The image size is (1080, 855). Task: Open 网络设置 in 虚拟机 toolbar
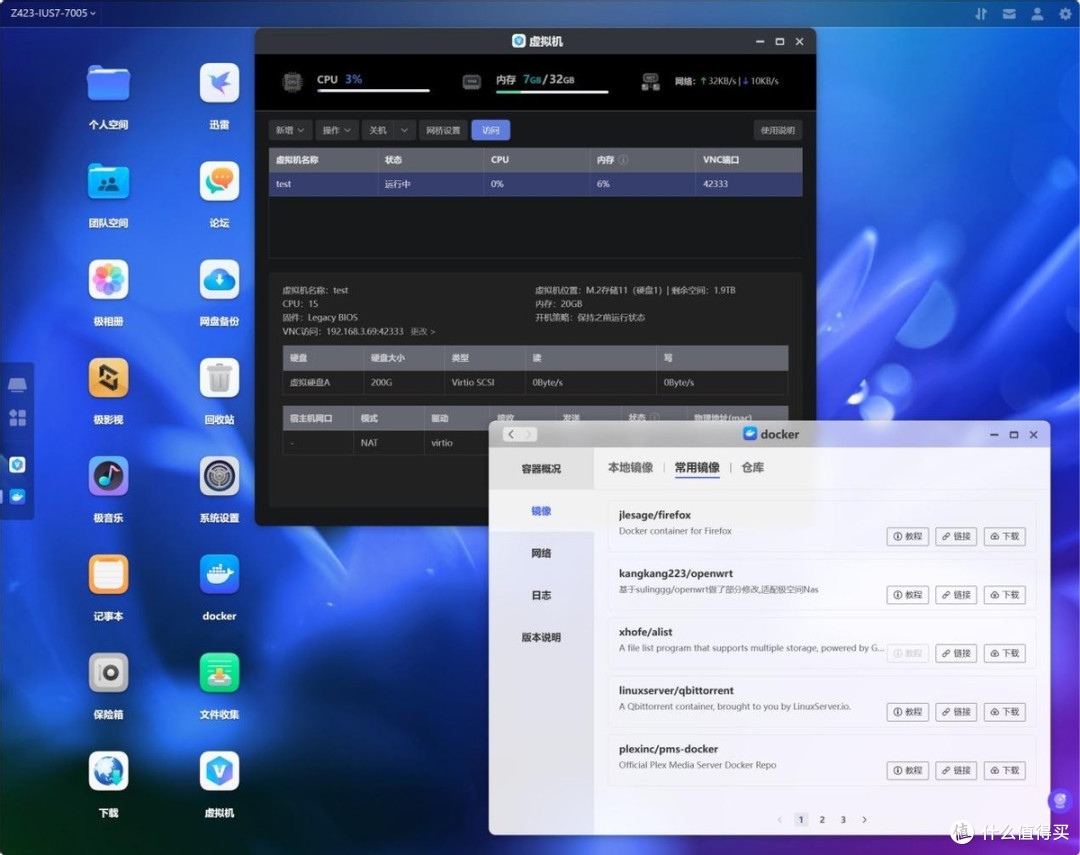click(443, 130)
